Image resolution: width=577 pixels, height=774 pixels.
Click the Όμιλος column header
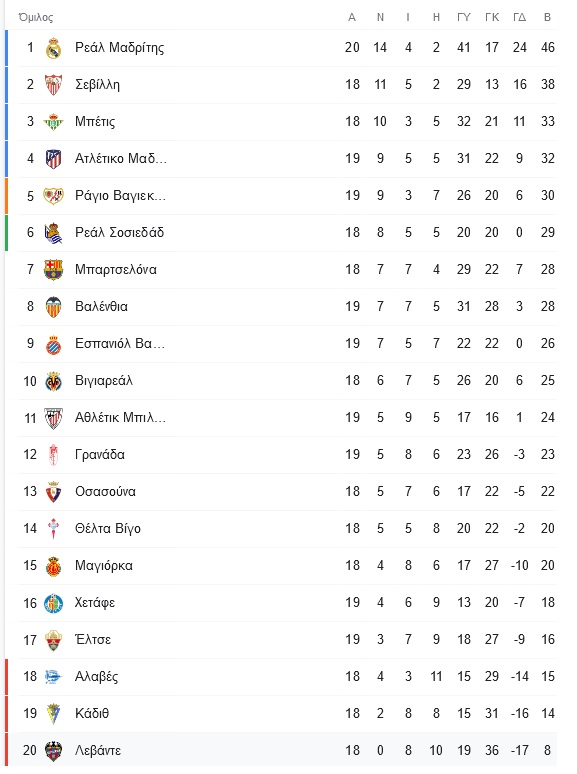(36, 18)
